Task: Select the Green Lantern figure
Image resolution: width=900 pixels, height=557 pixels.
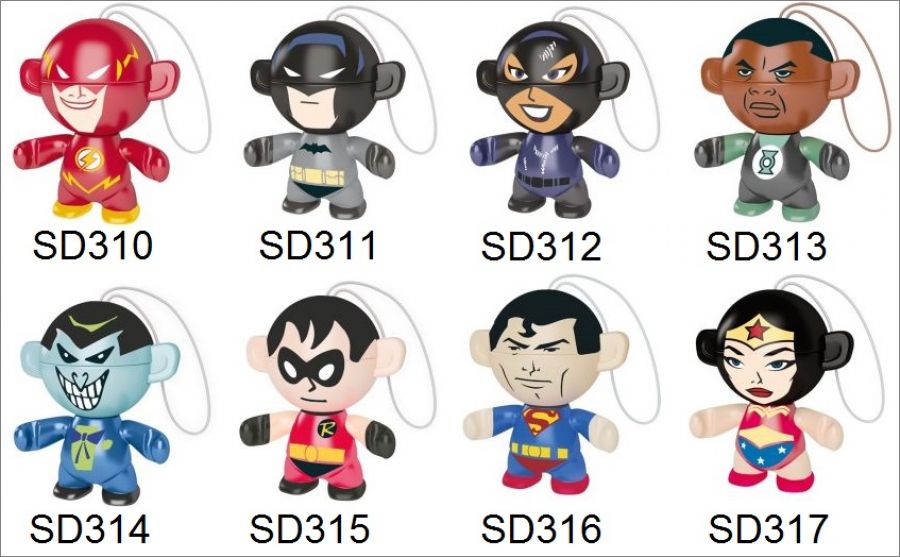Action: point(775,118)
